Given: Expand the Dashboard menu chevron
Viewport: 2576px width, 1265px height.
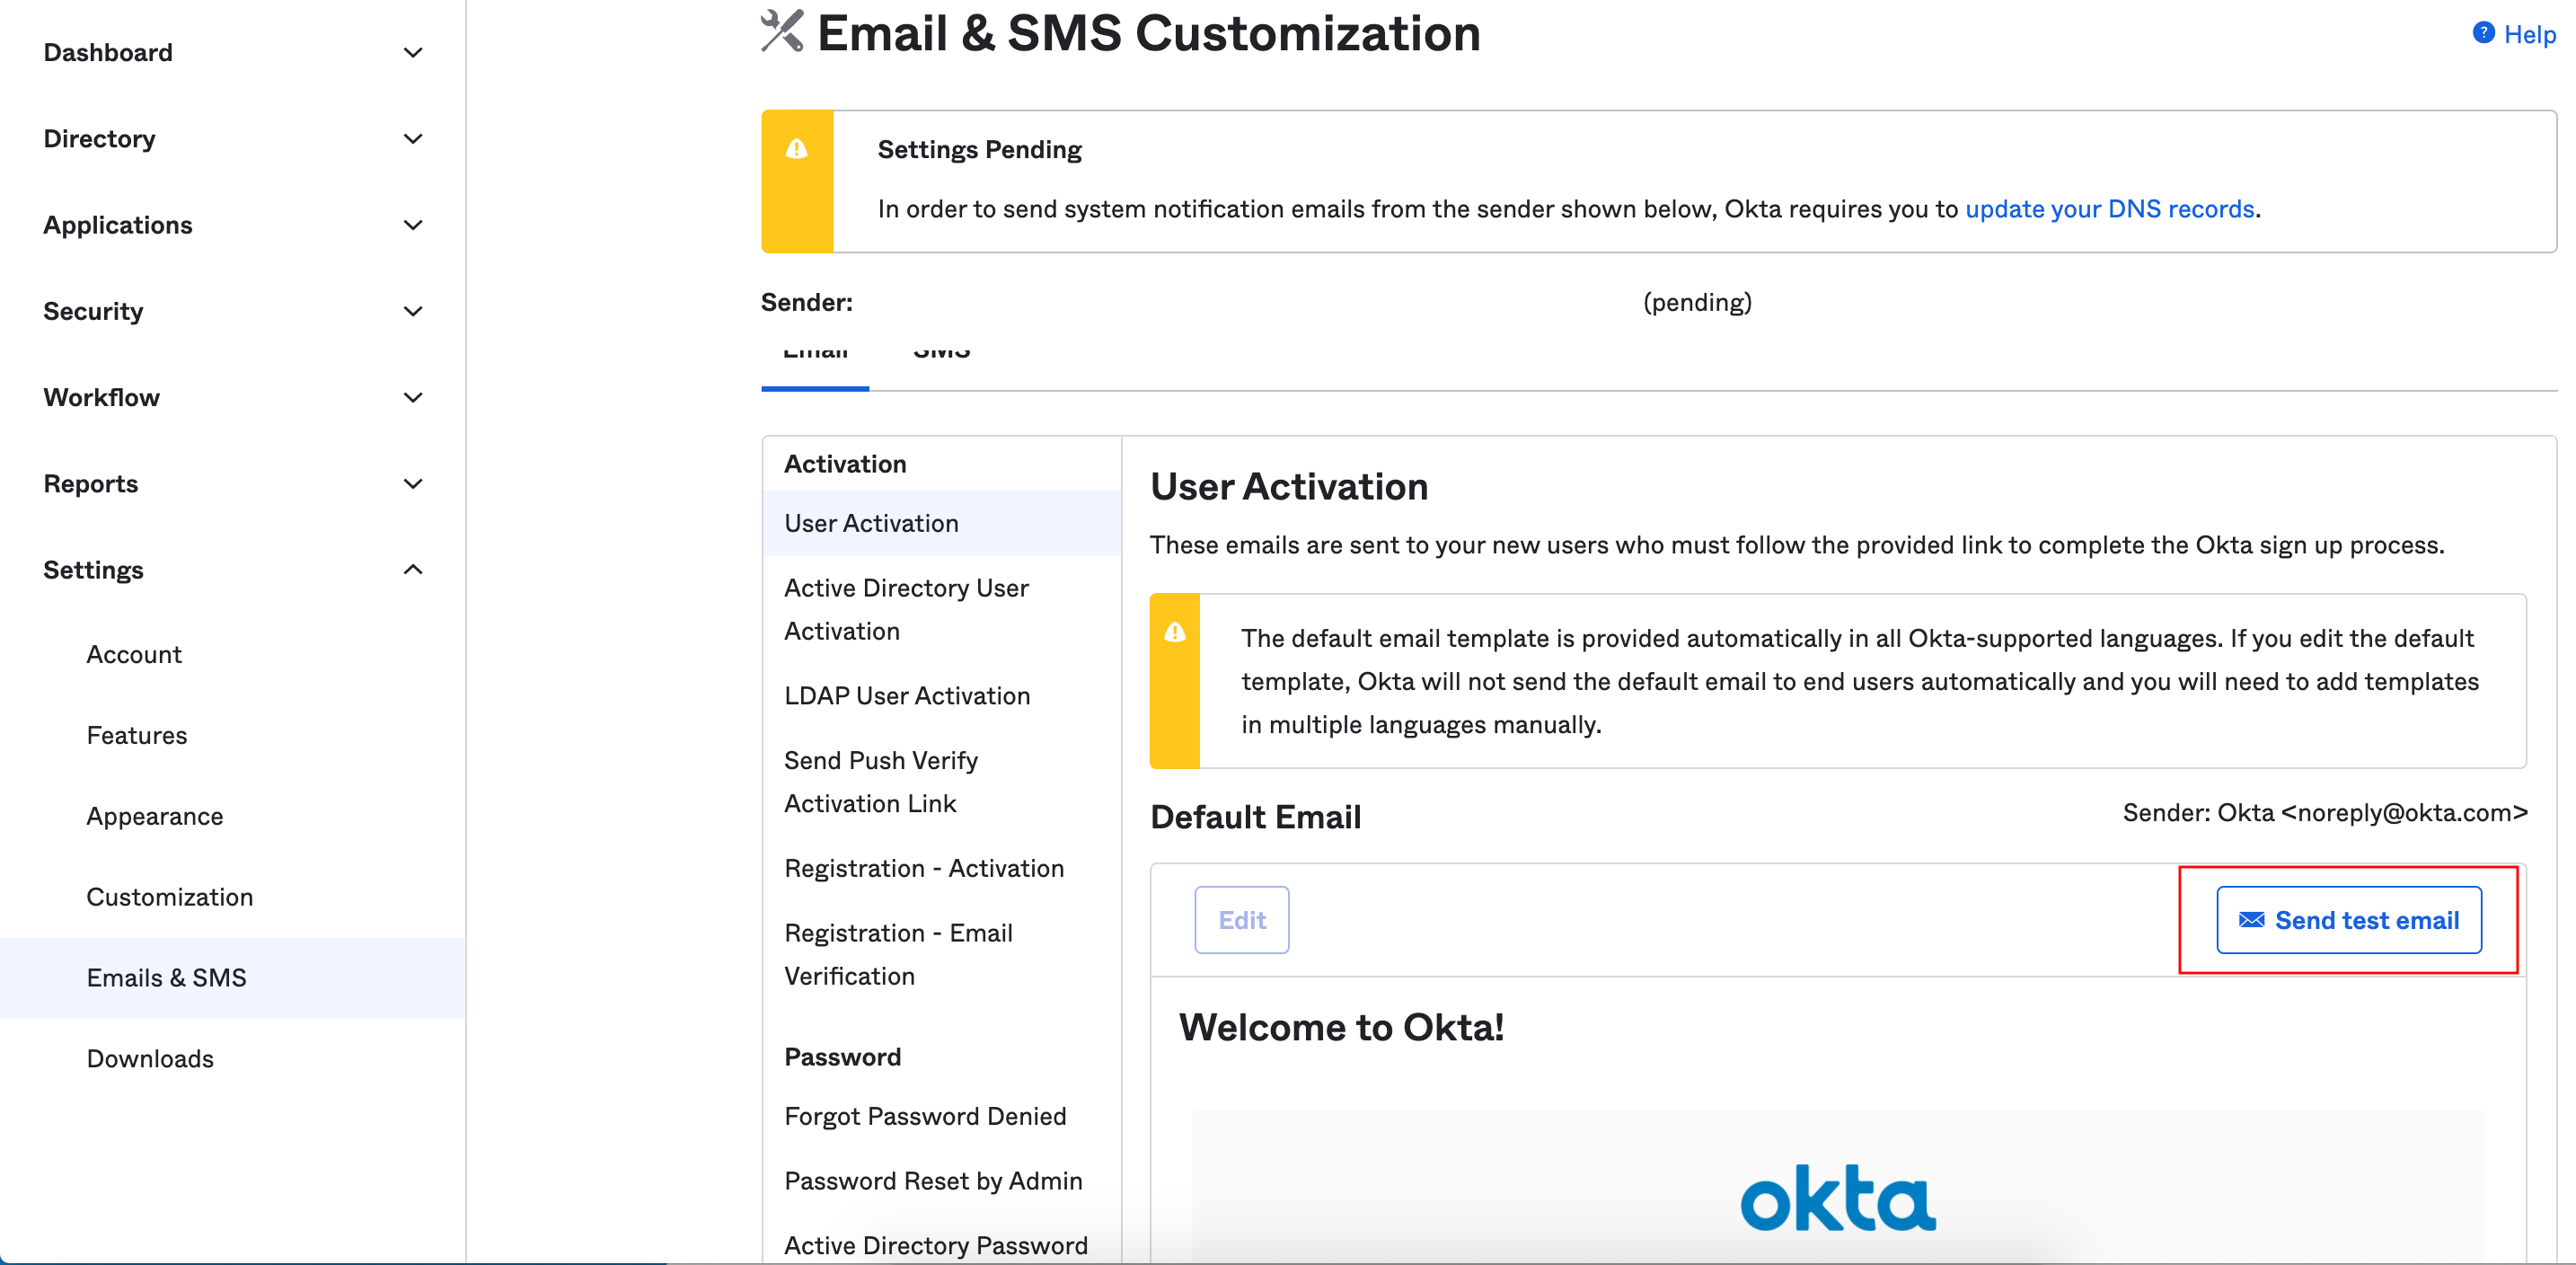Looking at the screenshot, I should click(413, 52).
